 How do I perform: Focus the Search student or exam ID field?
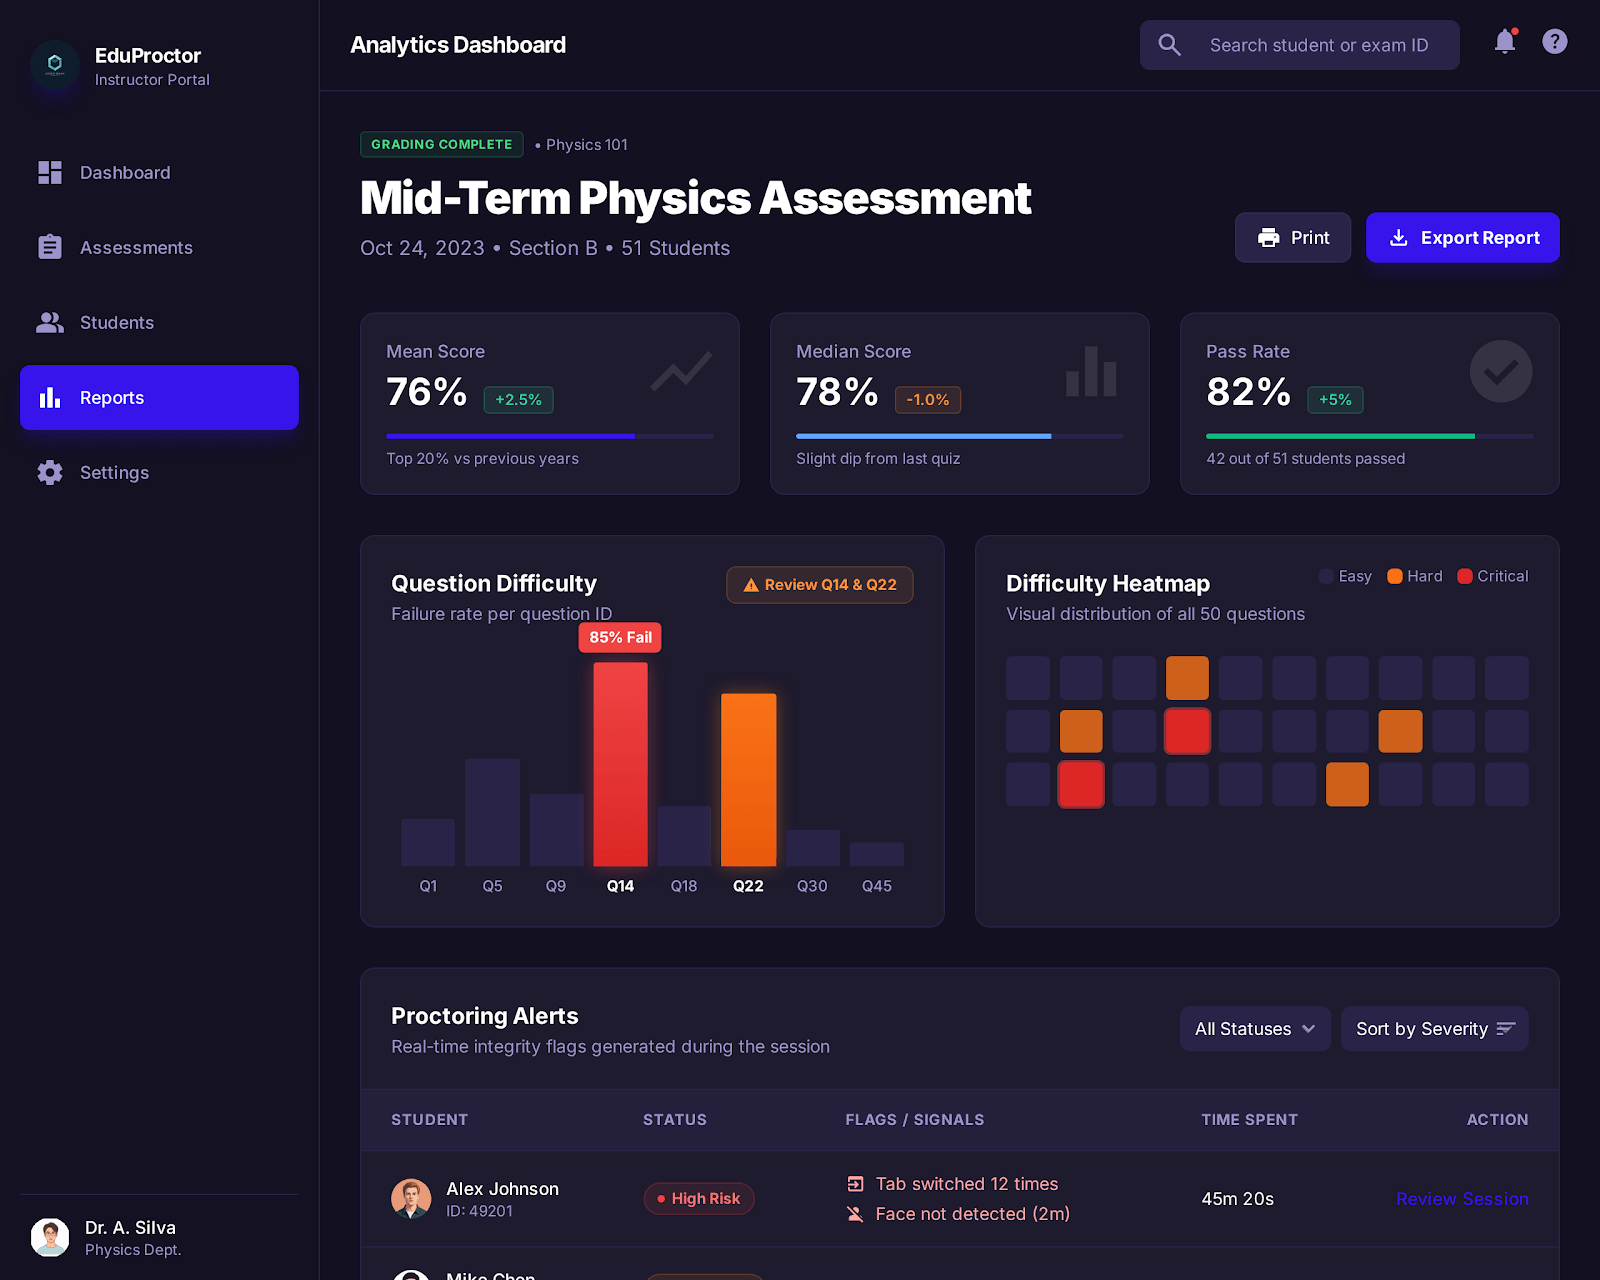(x=1318, y=45)
